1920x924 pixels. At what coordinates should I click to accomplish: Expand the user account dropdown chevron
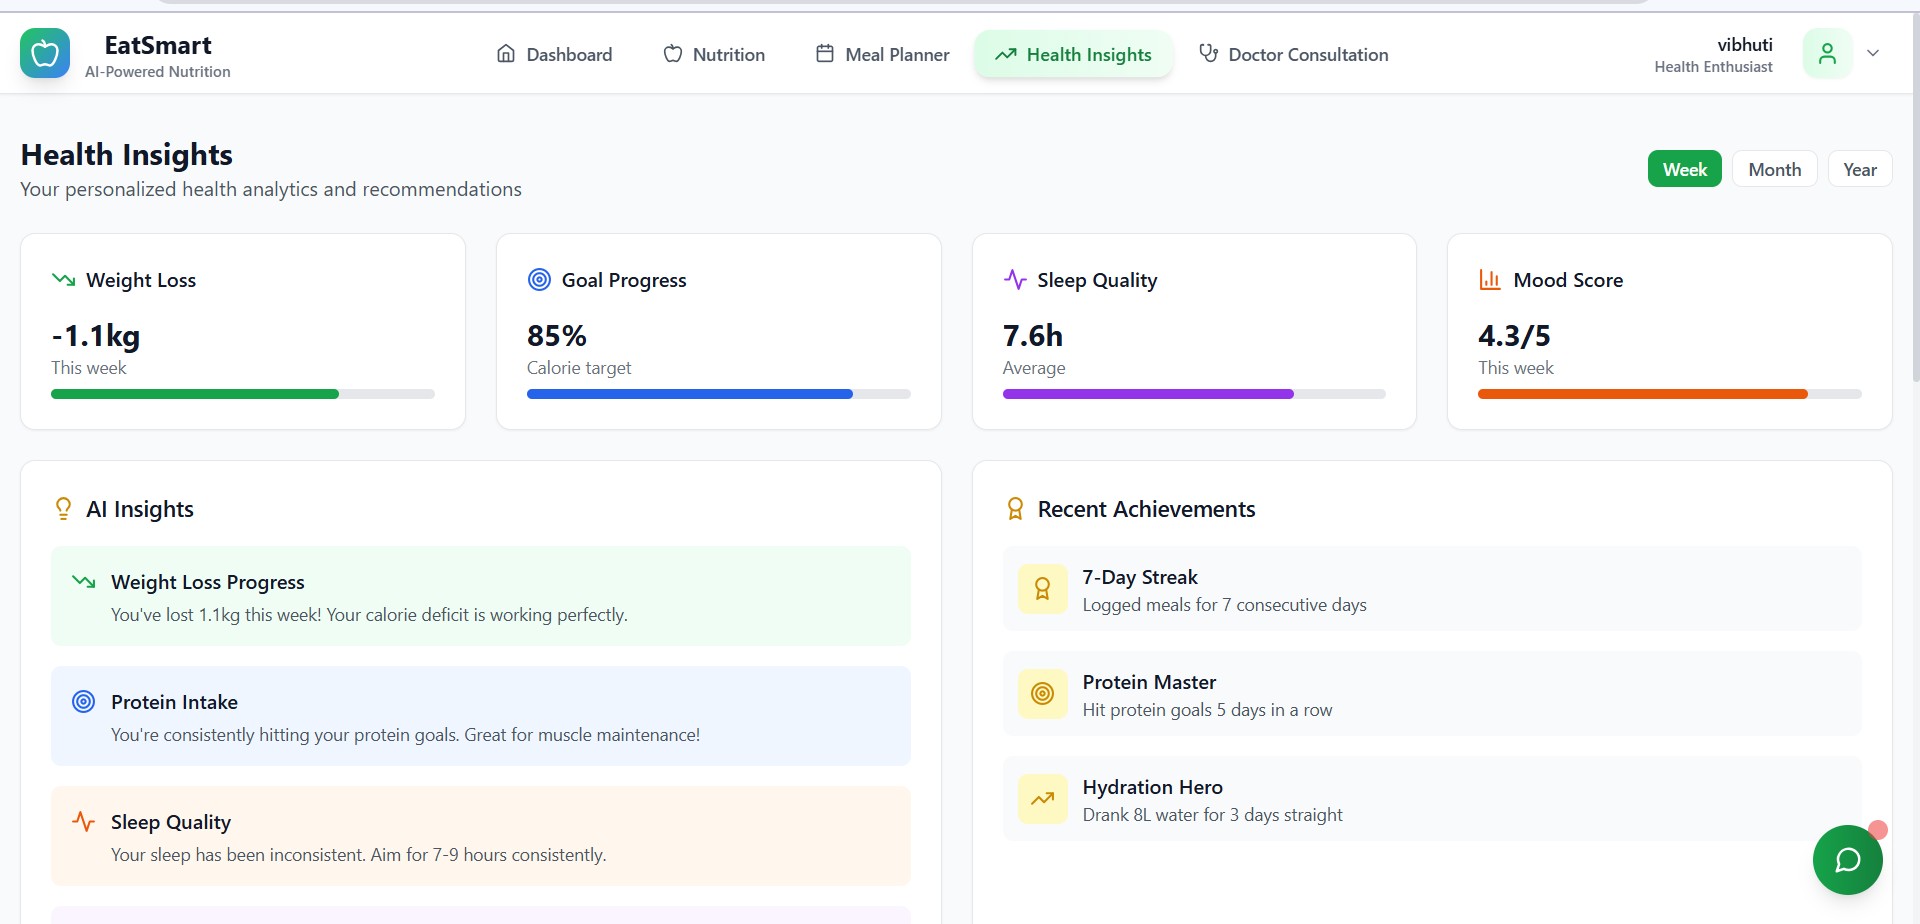pyautogui.click(x=1873, y=54)
